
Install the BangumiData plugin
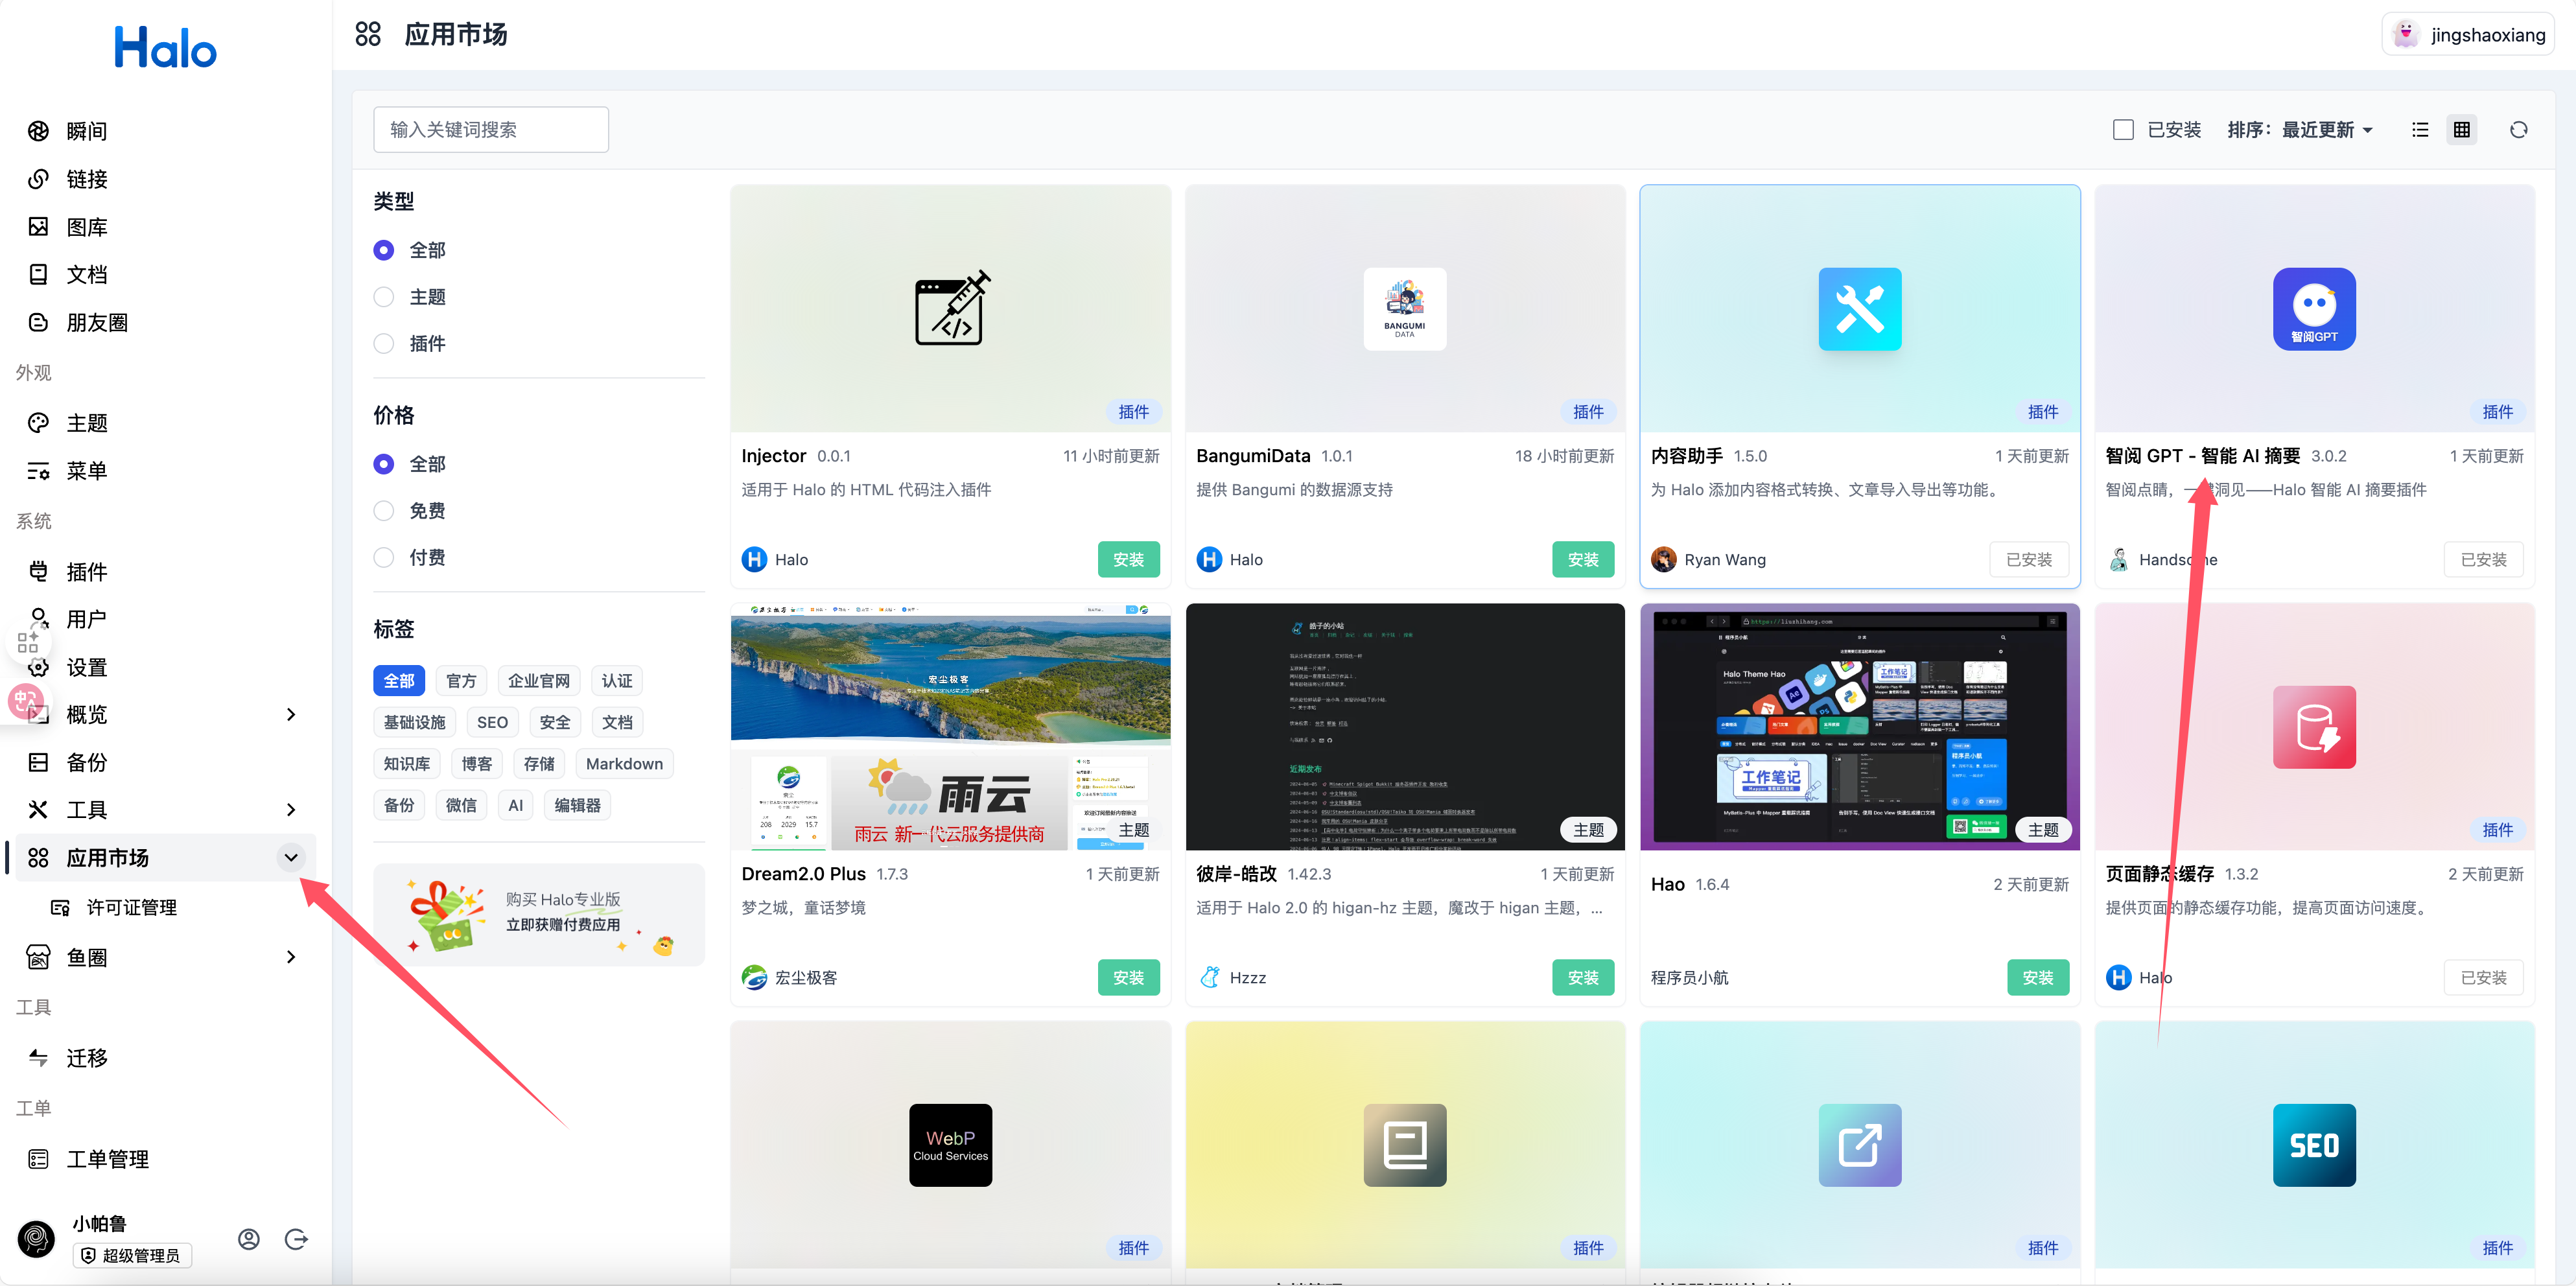[x=1583, y=560]
